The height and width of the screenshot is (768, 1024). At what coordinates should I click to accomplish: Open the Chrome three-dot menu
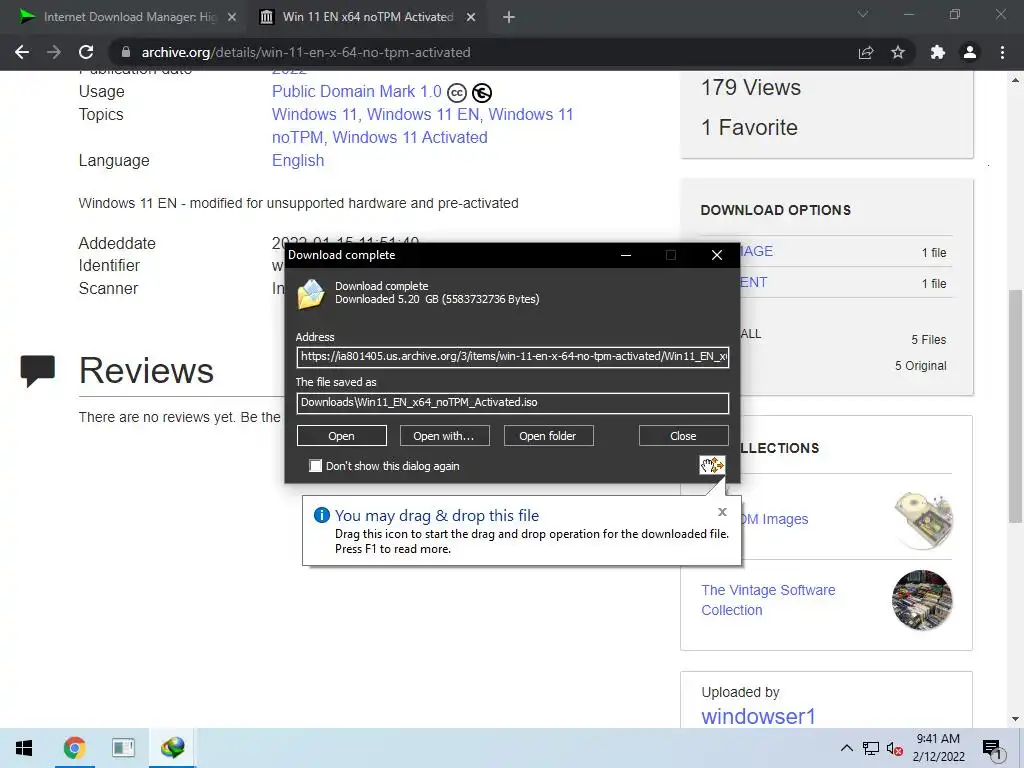pos(1002,52)
